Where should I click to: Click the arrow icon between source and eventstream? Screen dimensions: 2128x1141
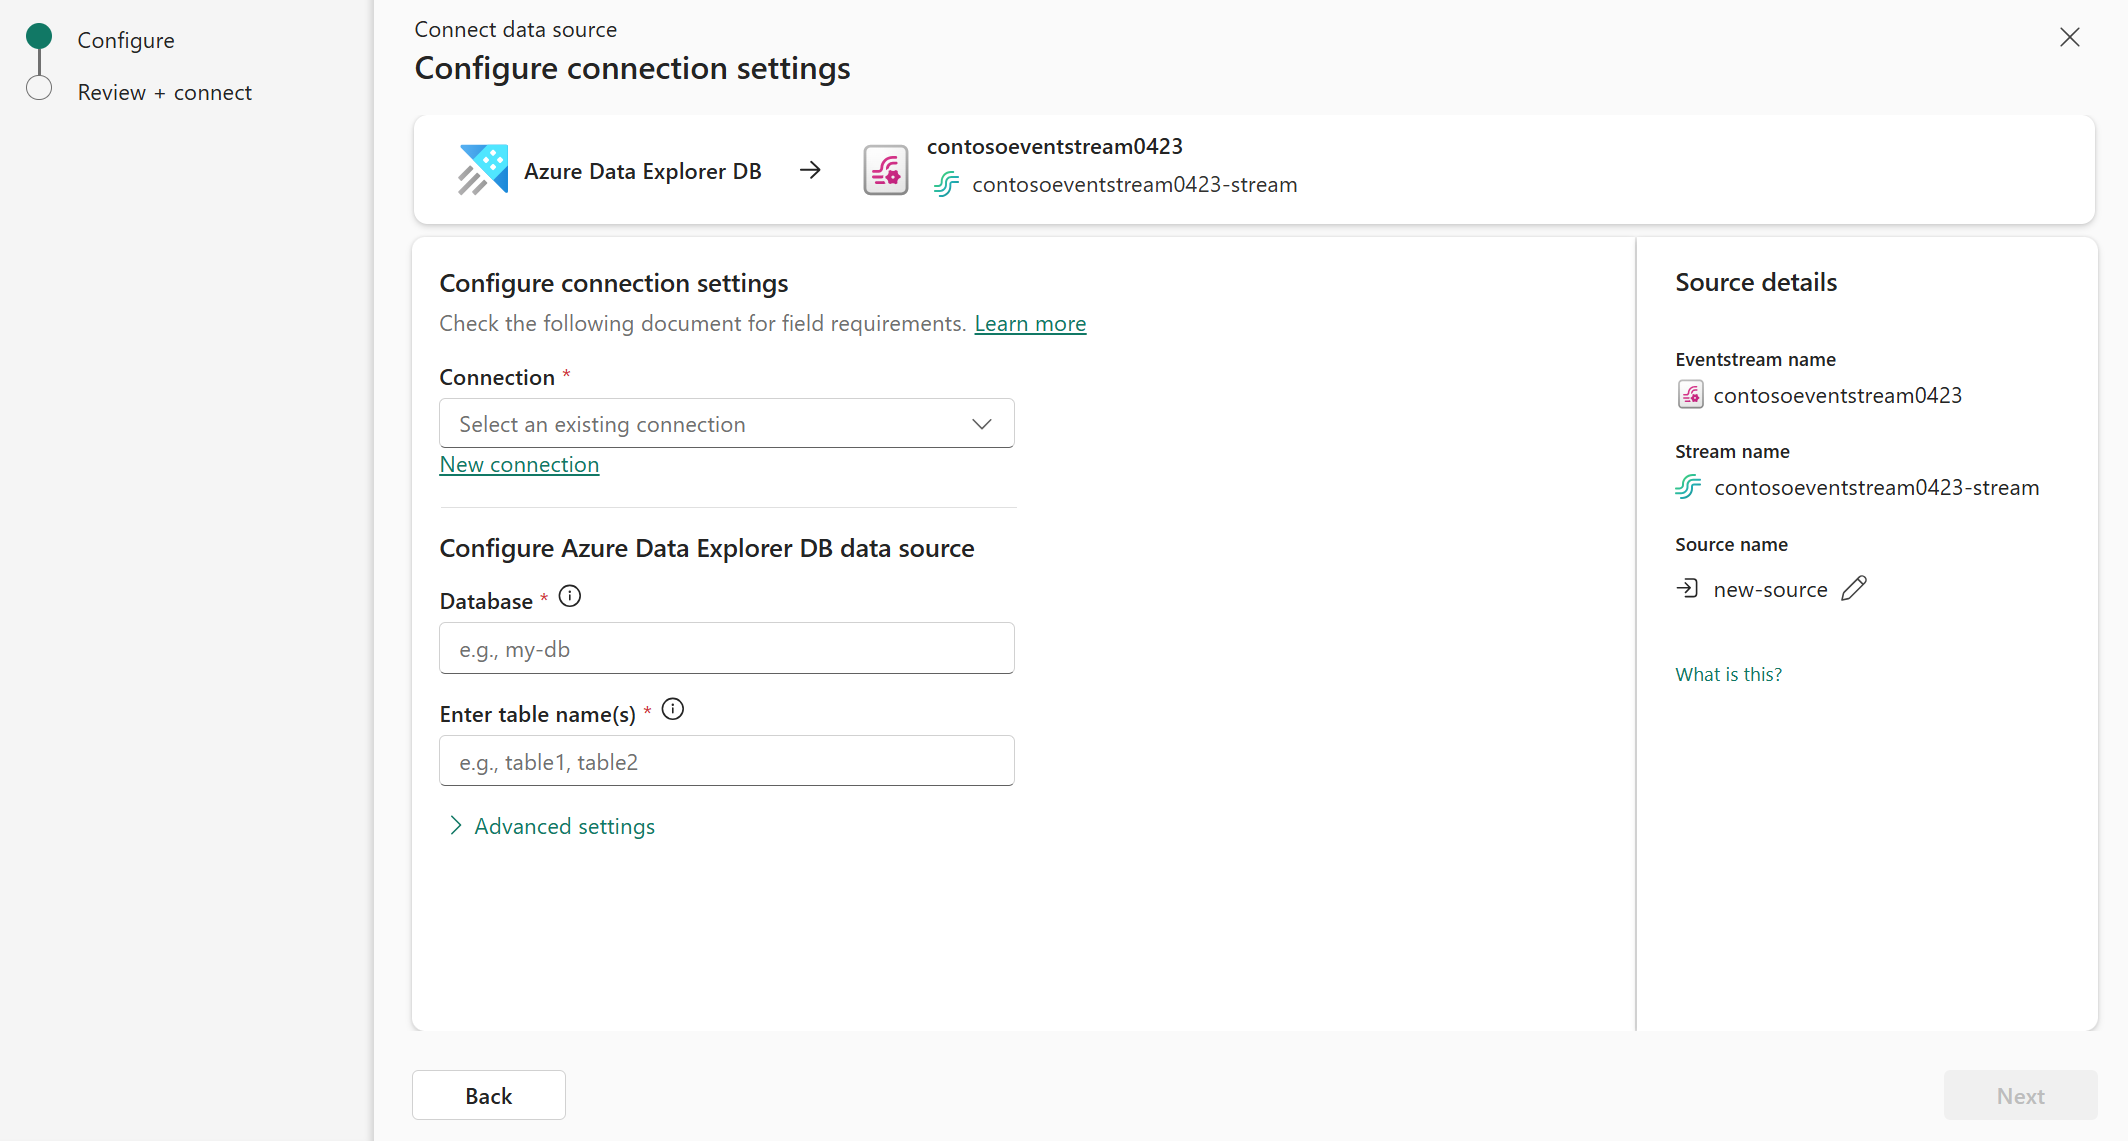[810, 169]
